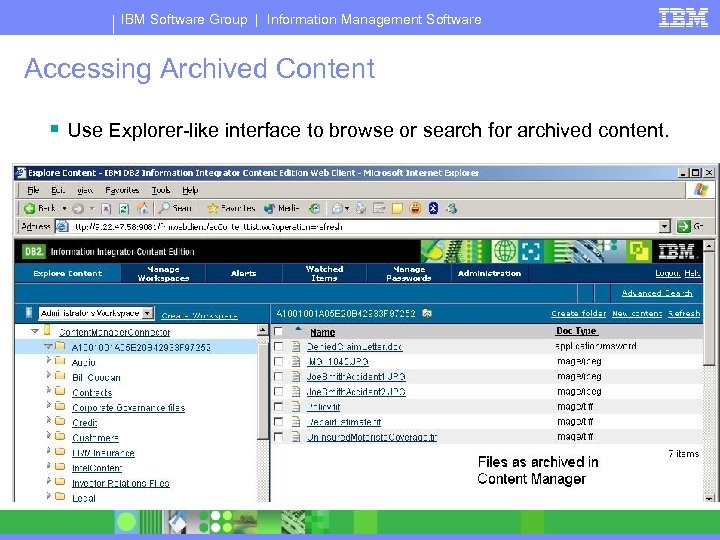The height and width of the screenshot is (540, 720).
Task: Tick the checkbox for Policy.tif row
Action: [278, 407]
